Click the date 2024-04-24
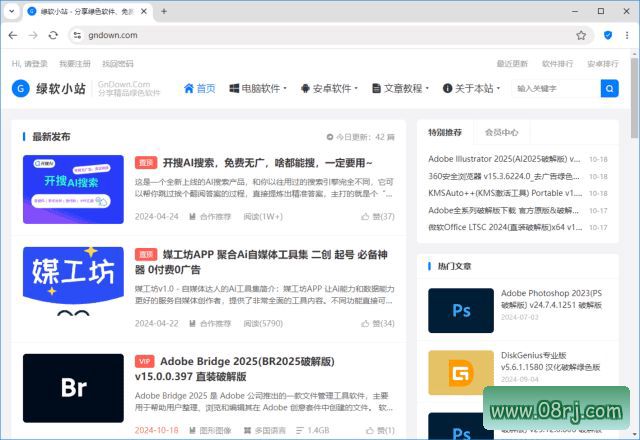Viewport: 640px width, 440px height. (157, 217)
